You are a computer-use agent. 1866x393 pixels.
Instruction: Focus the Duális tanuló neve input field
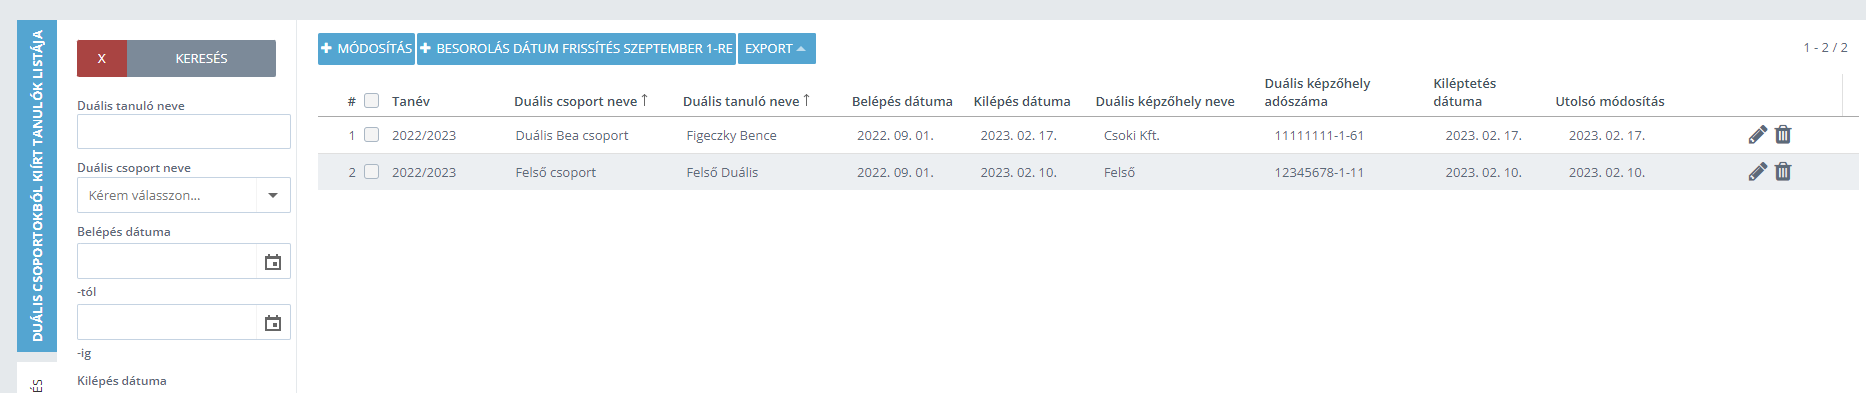(184, 132)
